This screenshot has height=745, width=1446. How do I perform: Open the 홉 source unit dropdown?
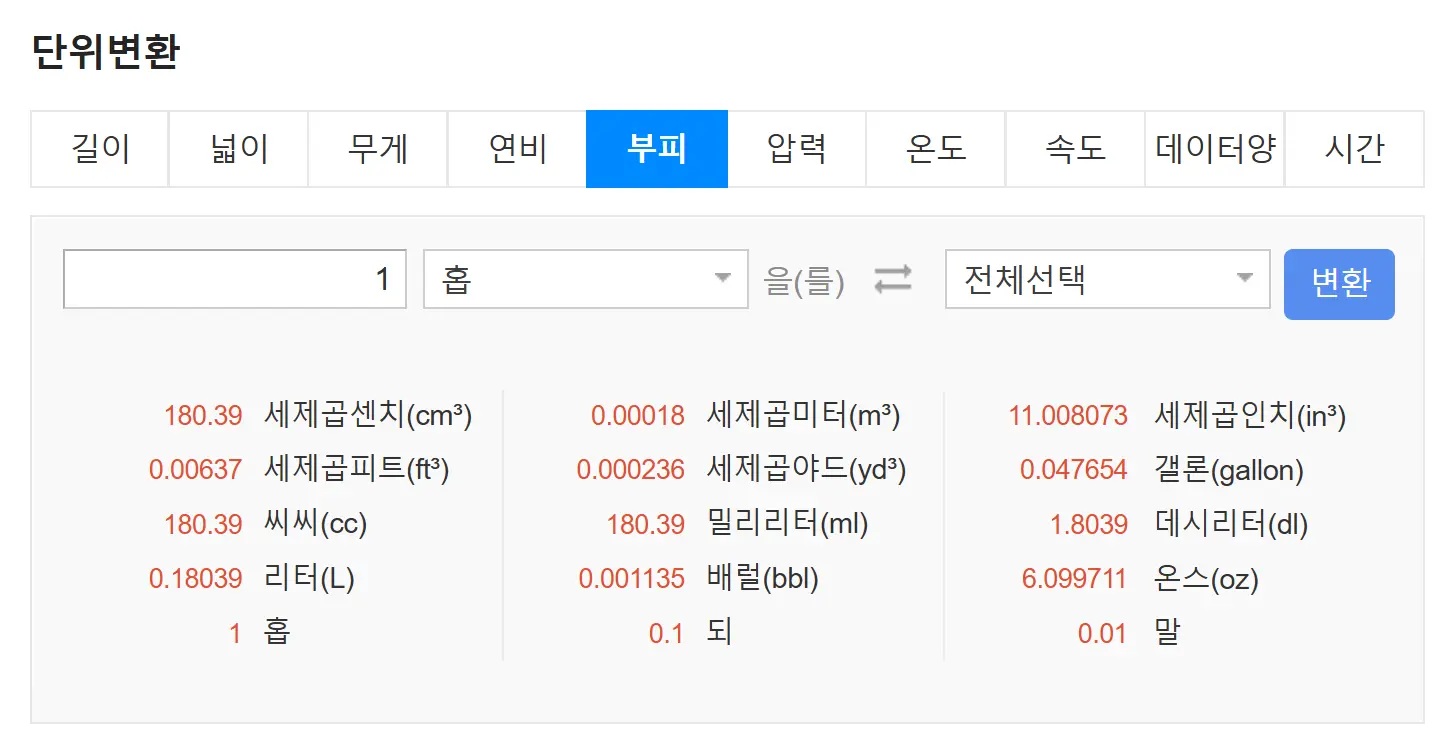coord(585,280)
